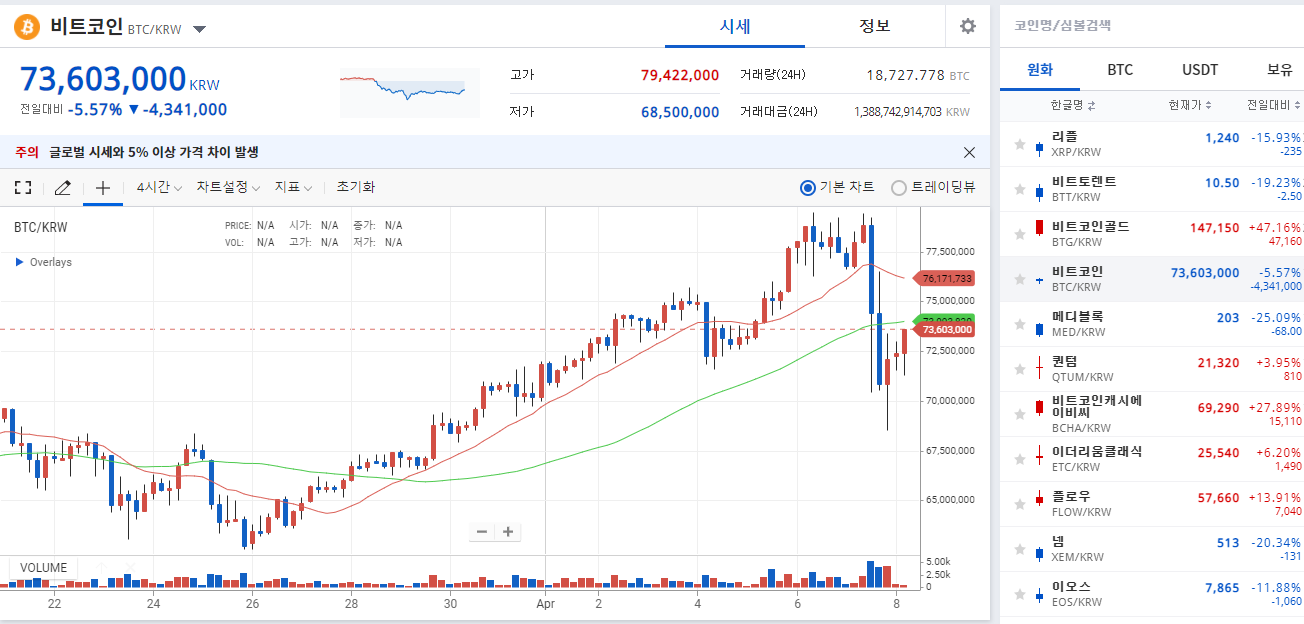Sort list by 한글명 column
The height and width of the screenshot is (624, 1304).
pyautogui.click(x=1073, y=105)
